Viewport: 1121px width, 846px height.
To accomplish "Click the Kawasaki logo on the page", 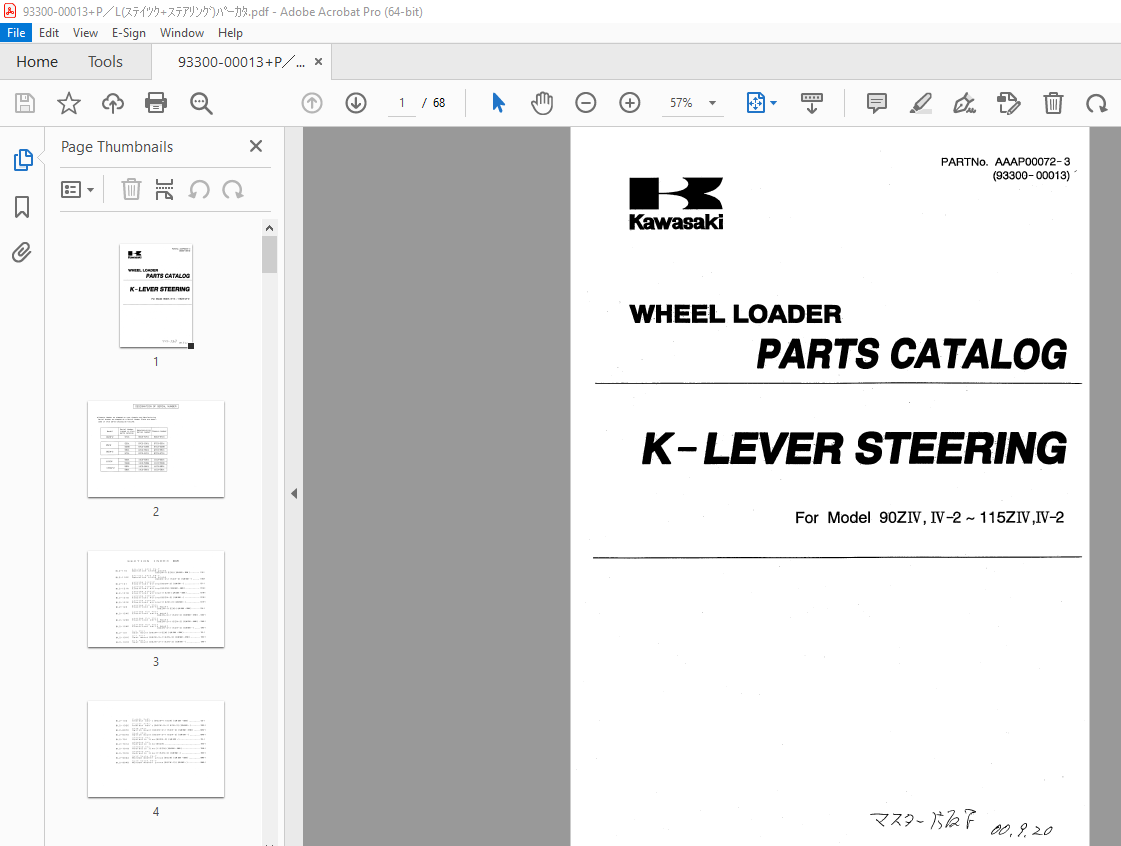I will pyautogui.click(x=676, y=204).
